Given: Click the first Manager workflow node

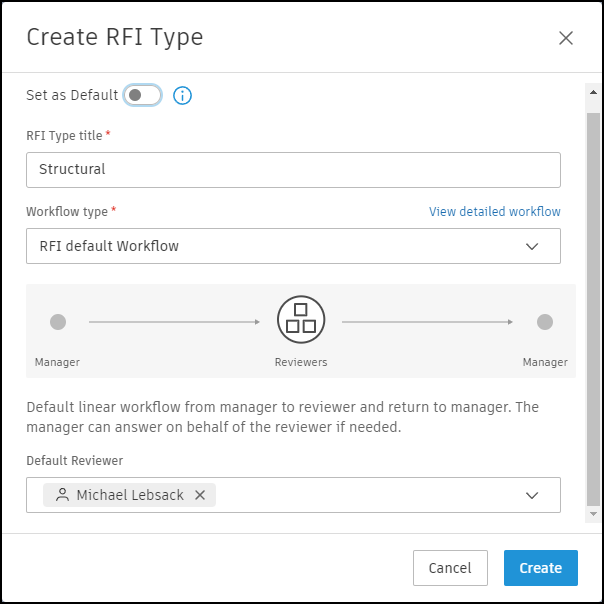Looking at the screenshot, I should pos(58,322).
